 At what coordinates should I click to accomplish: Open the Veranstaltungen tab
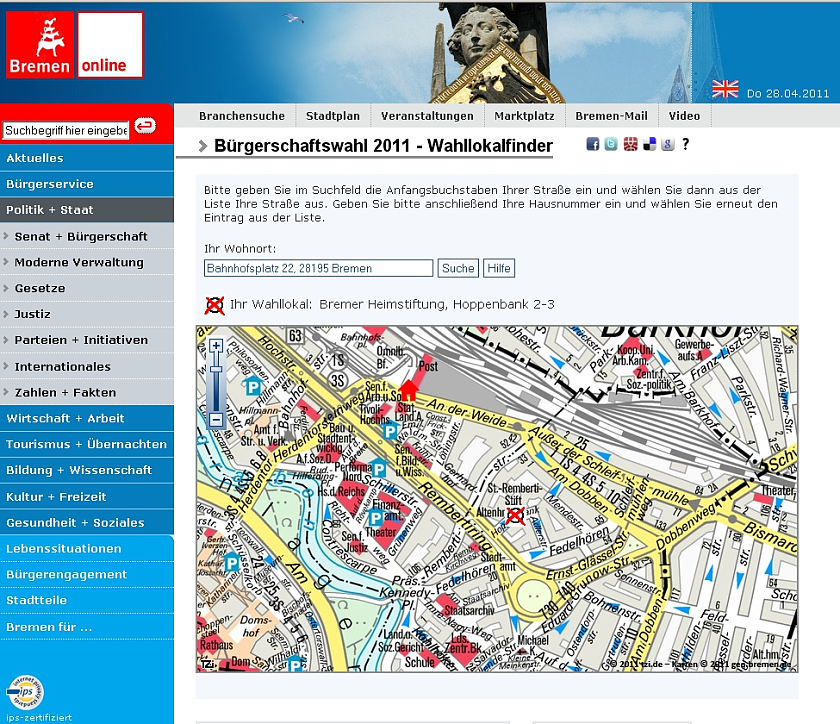427,116
